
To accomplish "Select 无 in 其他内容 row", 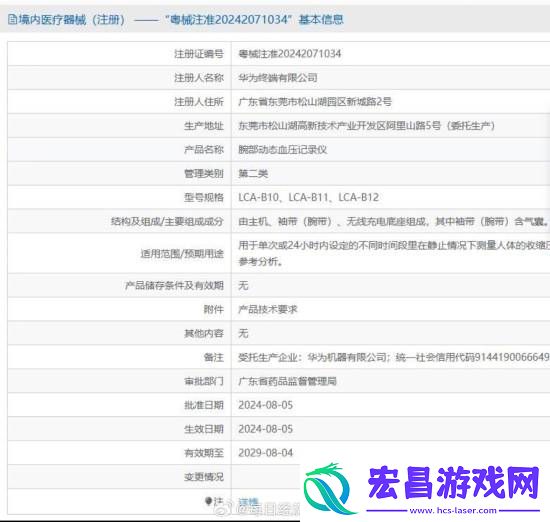I will pos(243,333).
